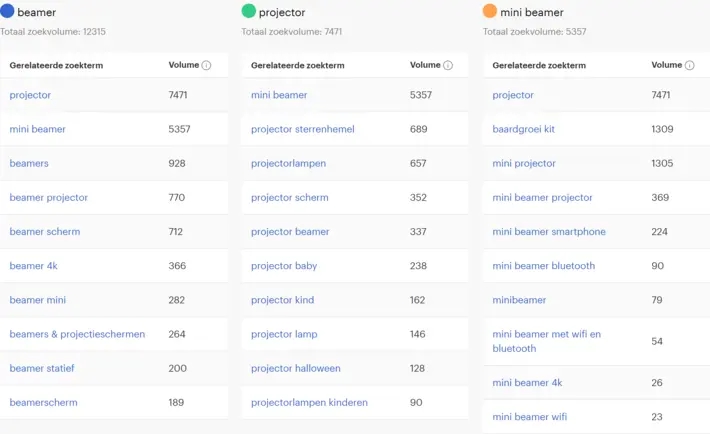Select the 'beamer scherm' link
Viewport: 710px width, 434px height.
pyautogui.click(x=45, y=231)
